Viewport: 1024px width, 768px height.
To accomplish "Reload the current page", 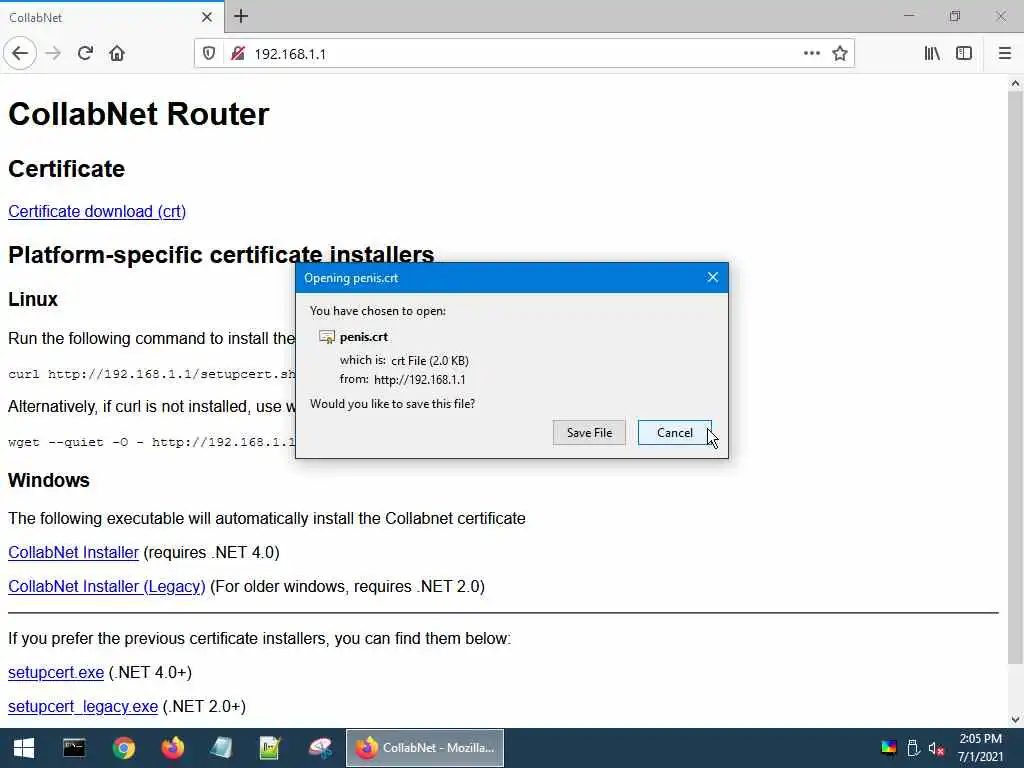I will coord(85,54).
